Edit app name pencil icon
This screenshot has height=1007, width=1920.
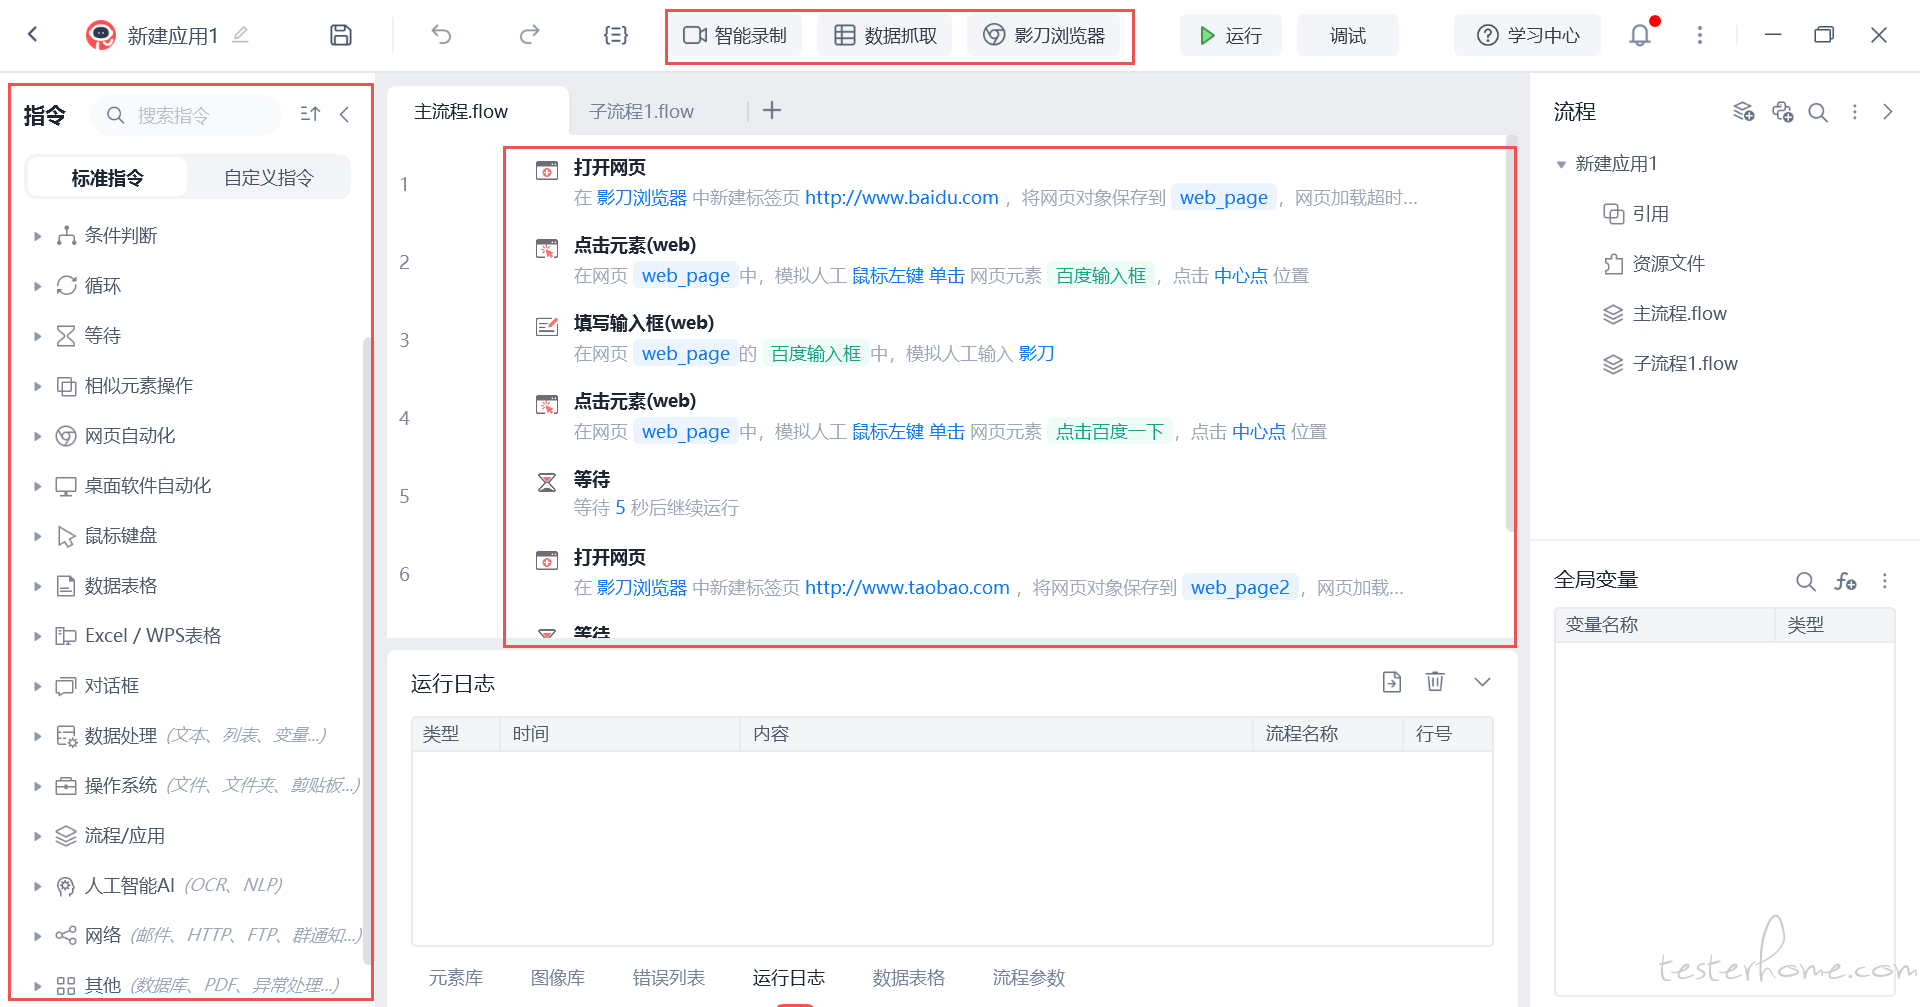tap(240, 35)
